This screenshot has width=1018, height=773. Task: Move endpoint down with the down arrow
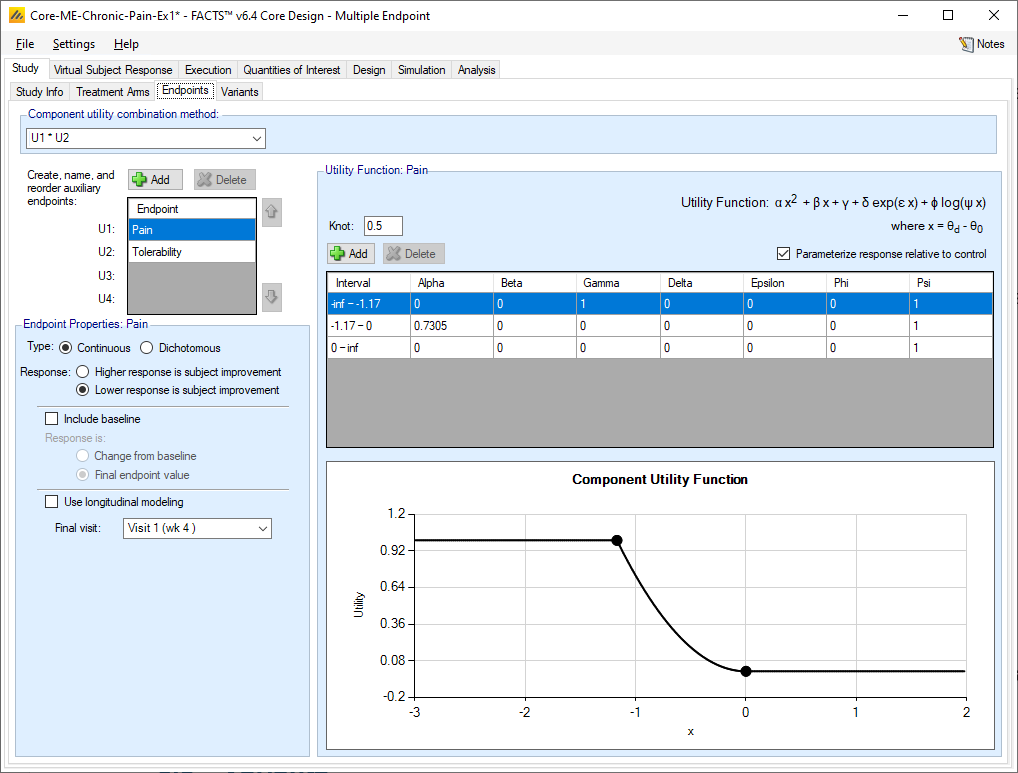[x=271, y=297]
